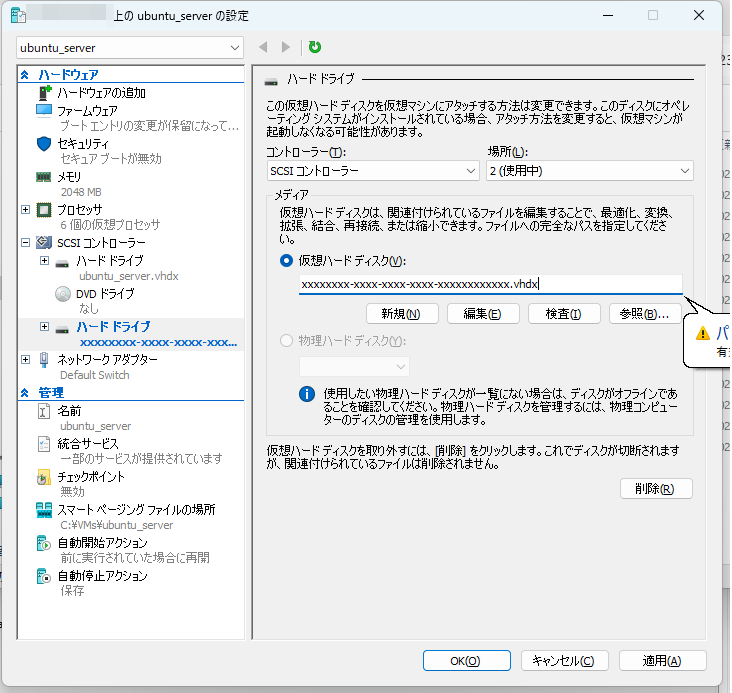Screen dimensions: 732x693
Task: Select the Default Switch text
Action: point(95,375)
